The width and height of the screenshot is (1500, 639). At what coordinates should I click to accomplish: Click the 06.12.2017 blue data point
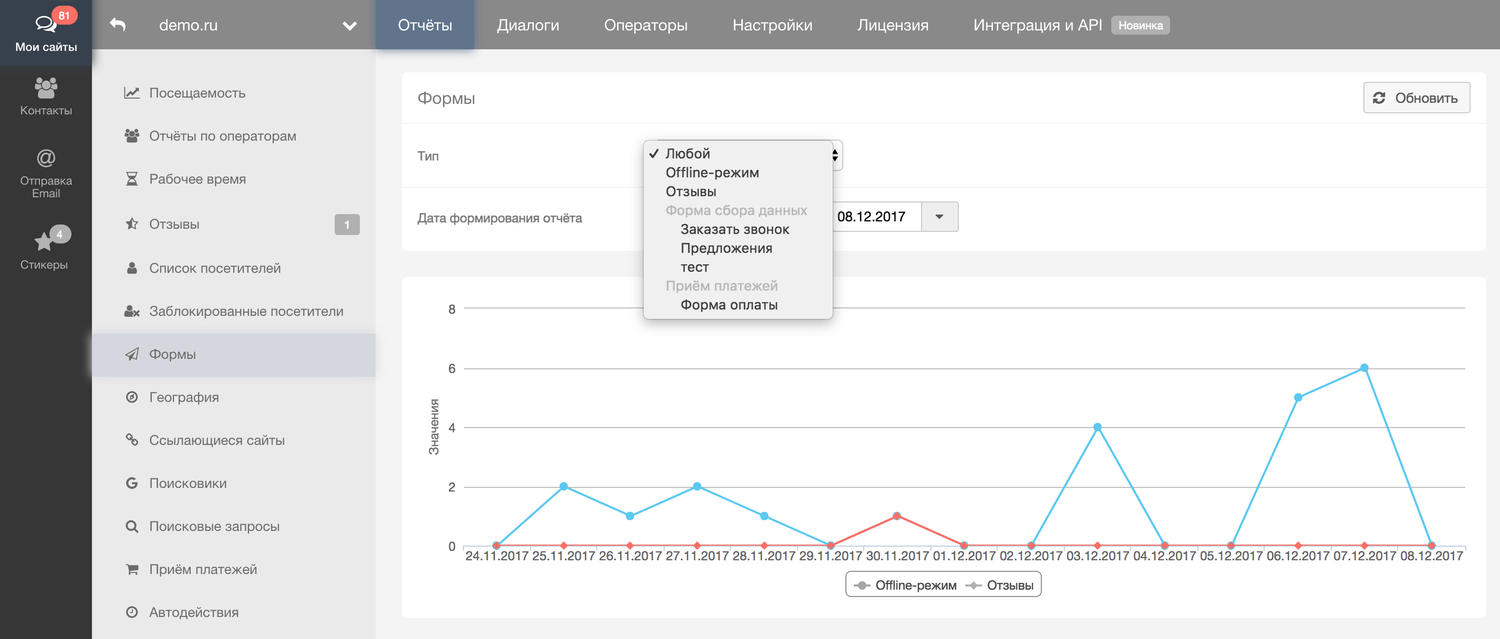[x=1298, y=397]
